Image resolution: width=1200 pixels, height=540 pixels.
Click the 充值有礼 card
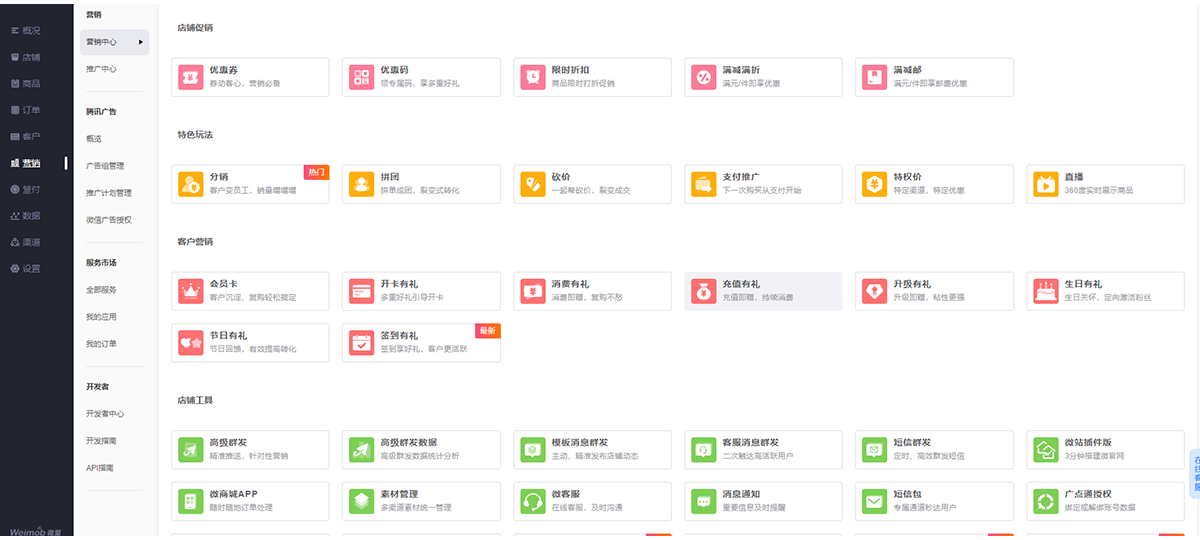point(762,291)
